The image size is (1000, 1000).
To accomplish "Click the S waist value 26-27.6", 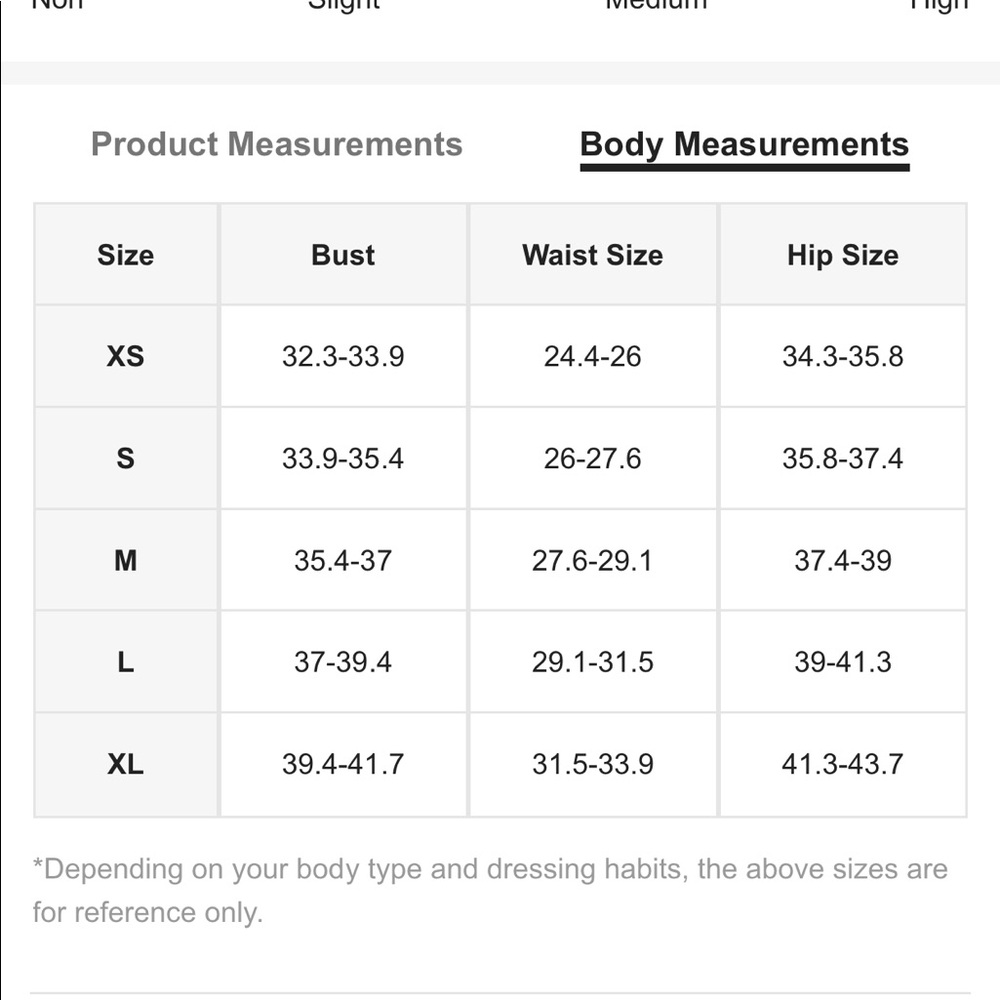I will 592,458.
